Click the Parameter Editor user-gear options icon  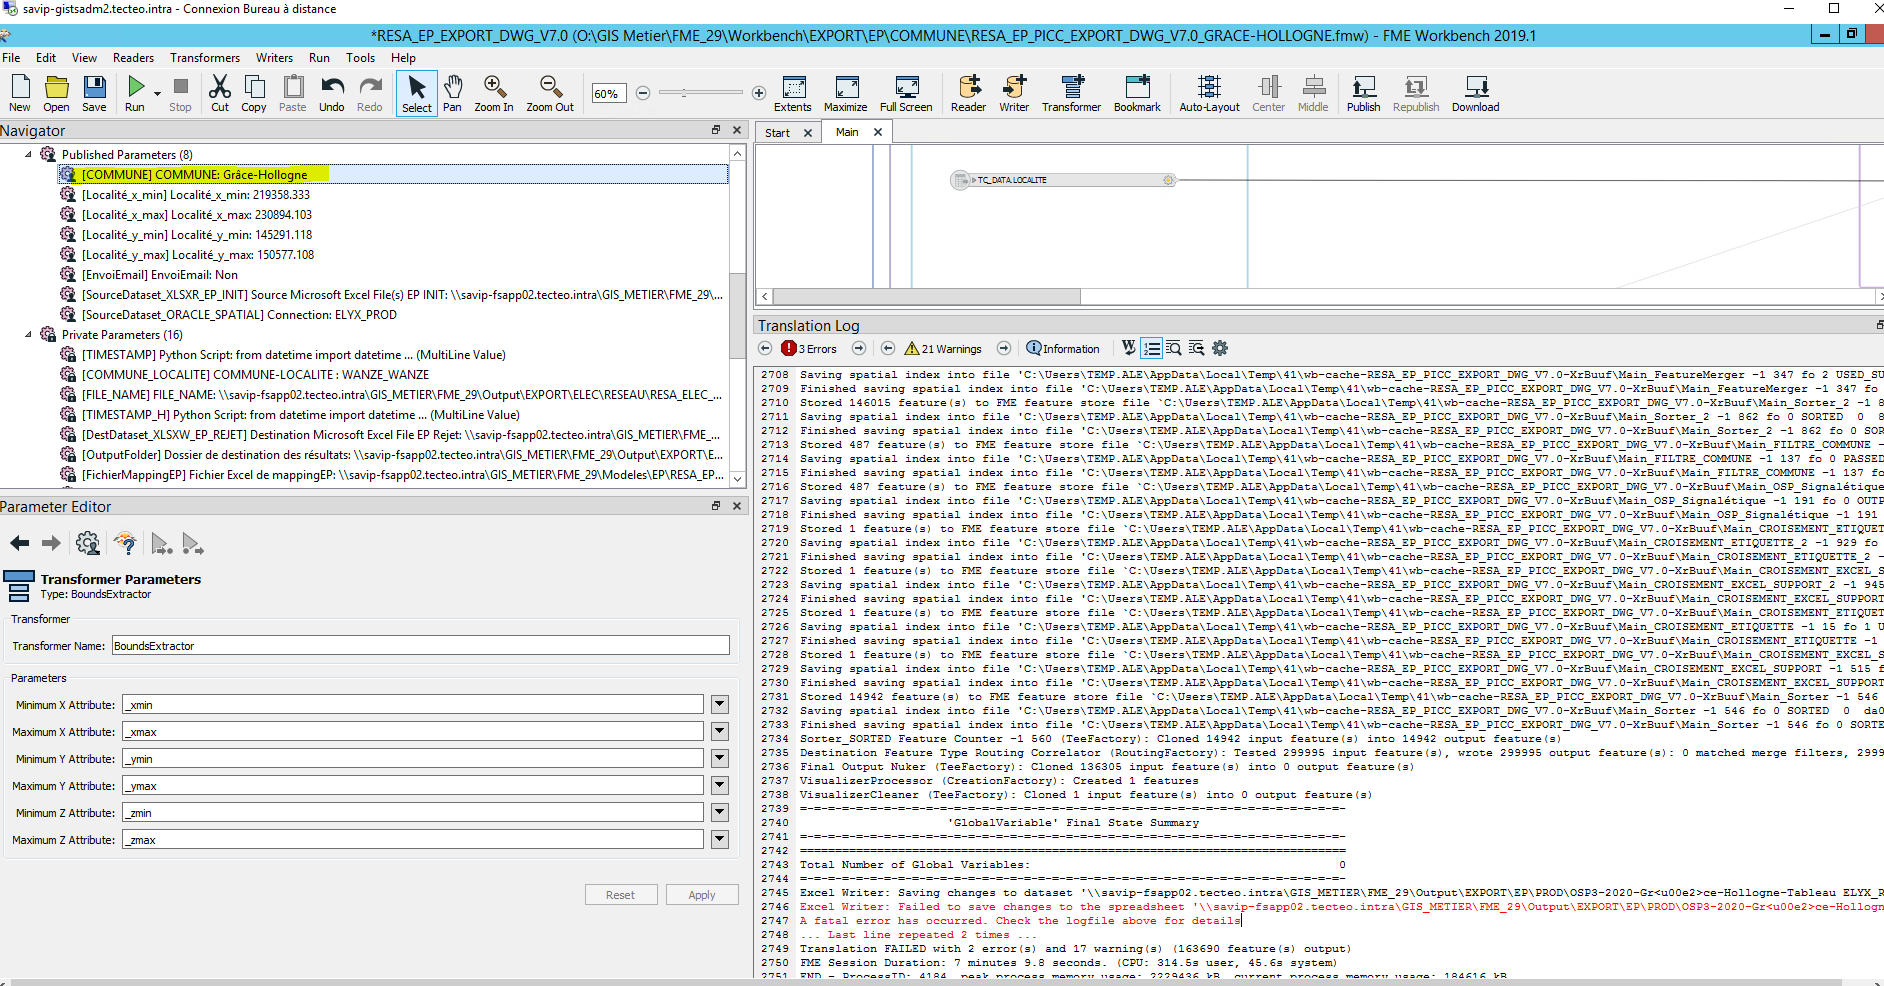[88, 543]
